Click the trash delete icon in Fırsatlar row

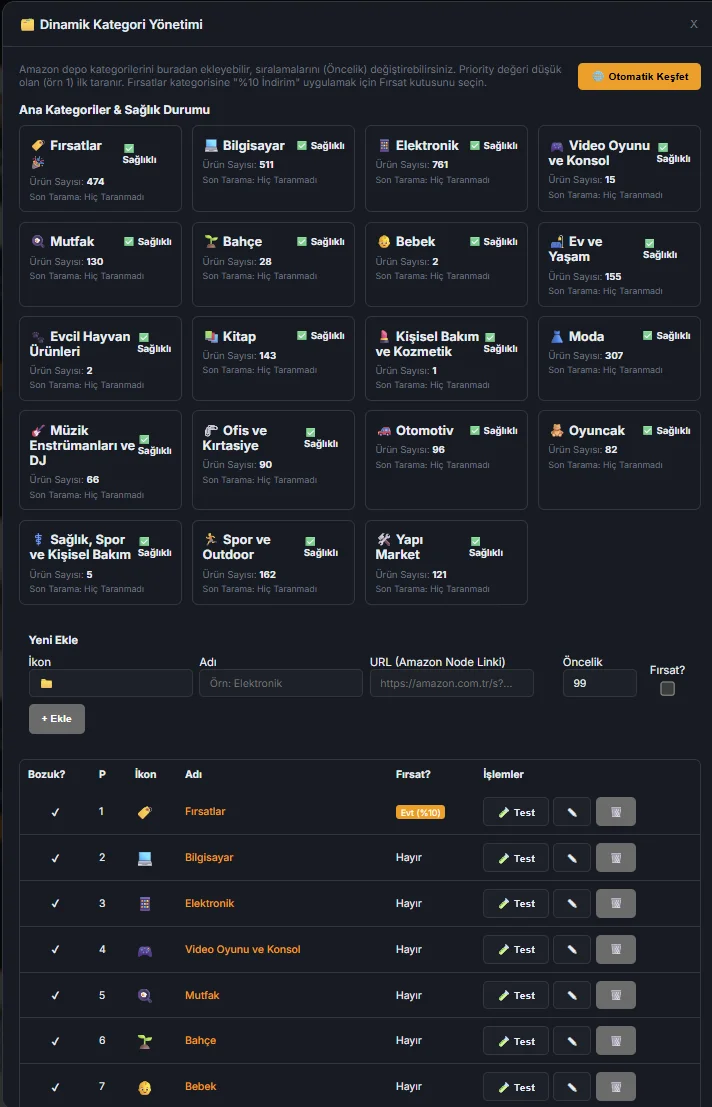coord(615,812)
